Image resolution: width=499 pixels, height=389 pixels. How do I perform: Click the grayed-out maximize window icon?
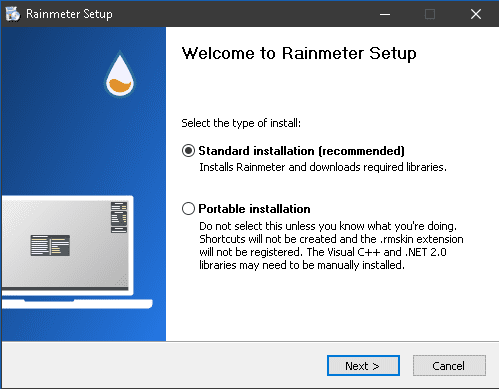click(430, 14)
